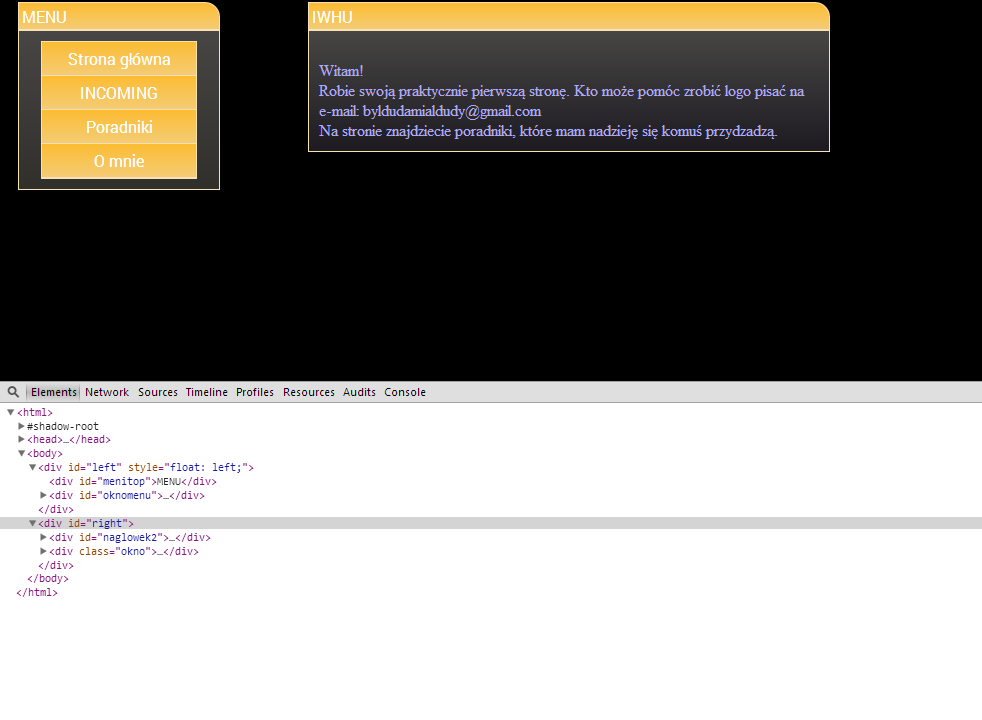Click the DevTools search magnifier icon

pos(13,392)
